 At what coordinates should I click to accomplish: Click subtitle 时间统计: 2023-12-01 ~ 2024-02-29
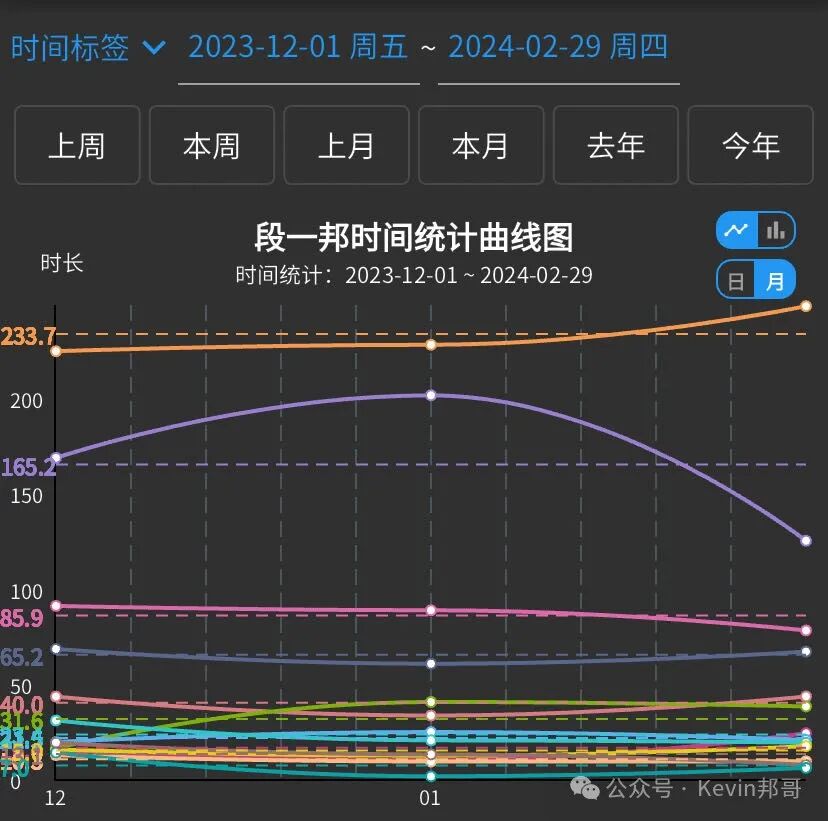pos(414,275)
